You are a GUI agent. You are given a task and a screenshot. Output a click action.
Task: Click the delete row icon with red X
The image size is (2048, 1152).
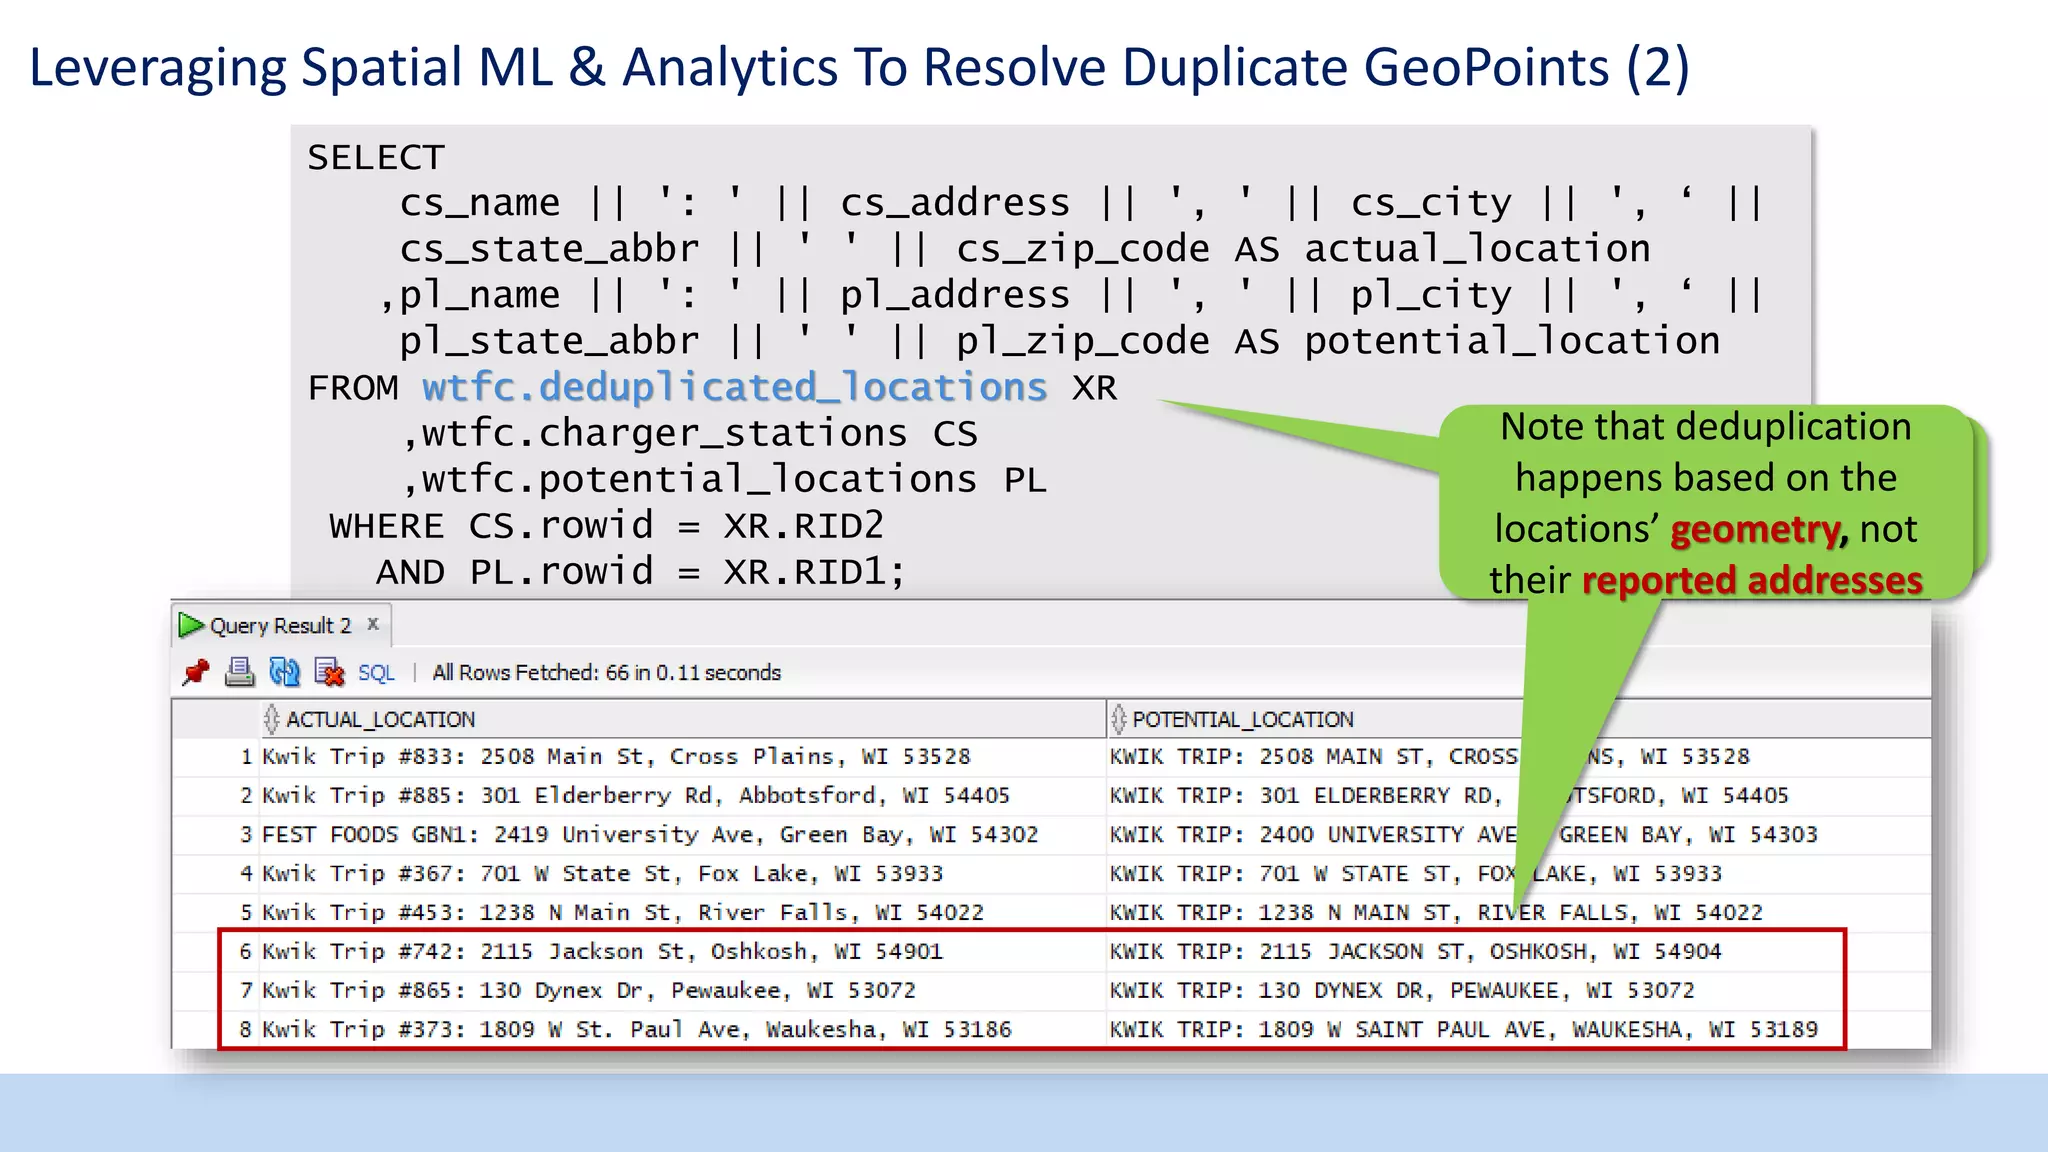(329, 672)
